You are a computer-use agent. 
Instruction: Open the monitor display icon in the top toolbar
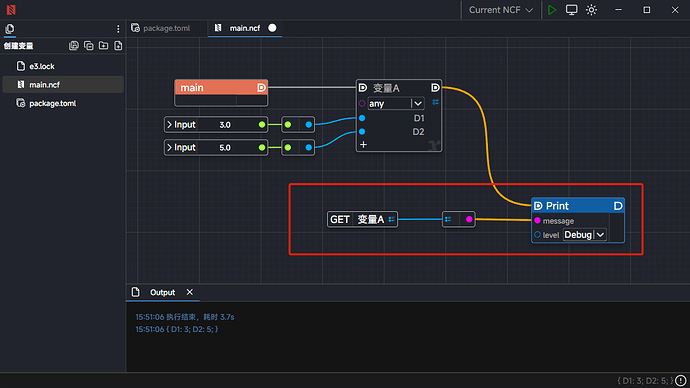coord(571,10)
